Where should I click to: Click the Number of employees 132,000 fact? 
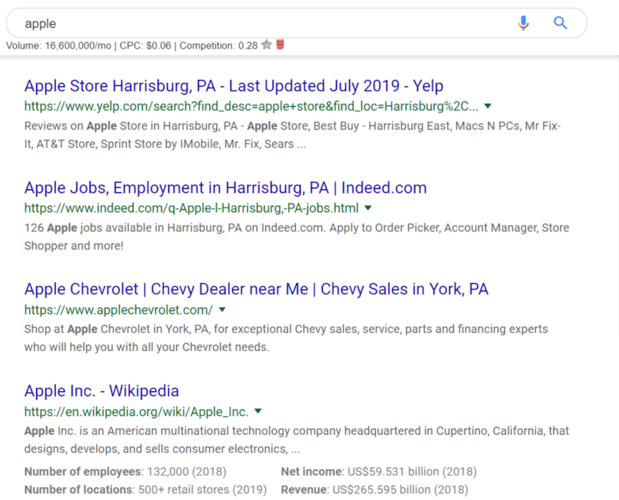click(125, 472)
